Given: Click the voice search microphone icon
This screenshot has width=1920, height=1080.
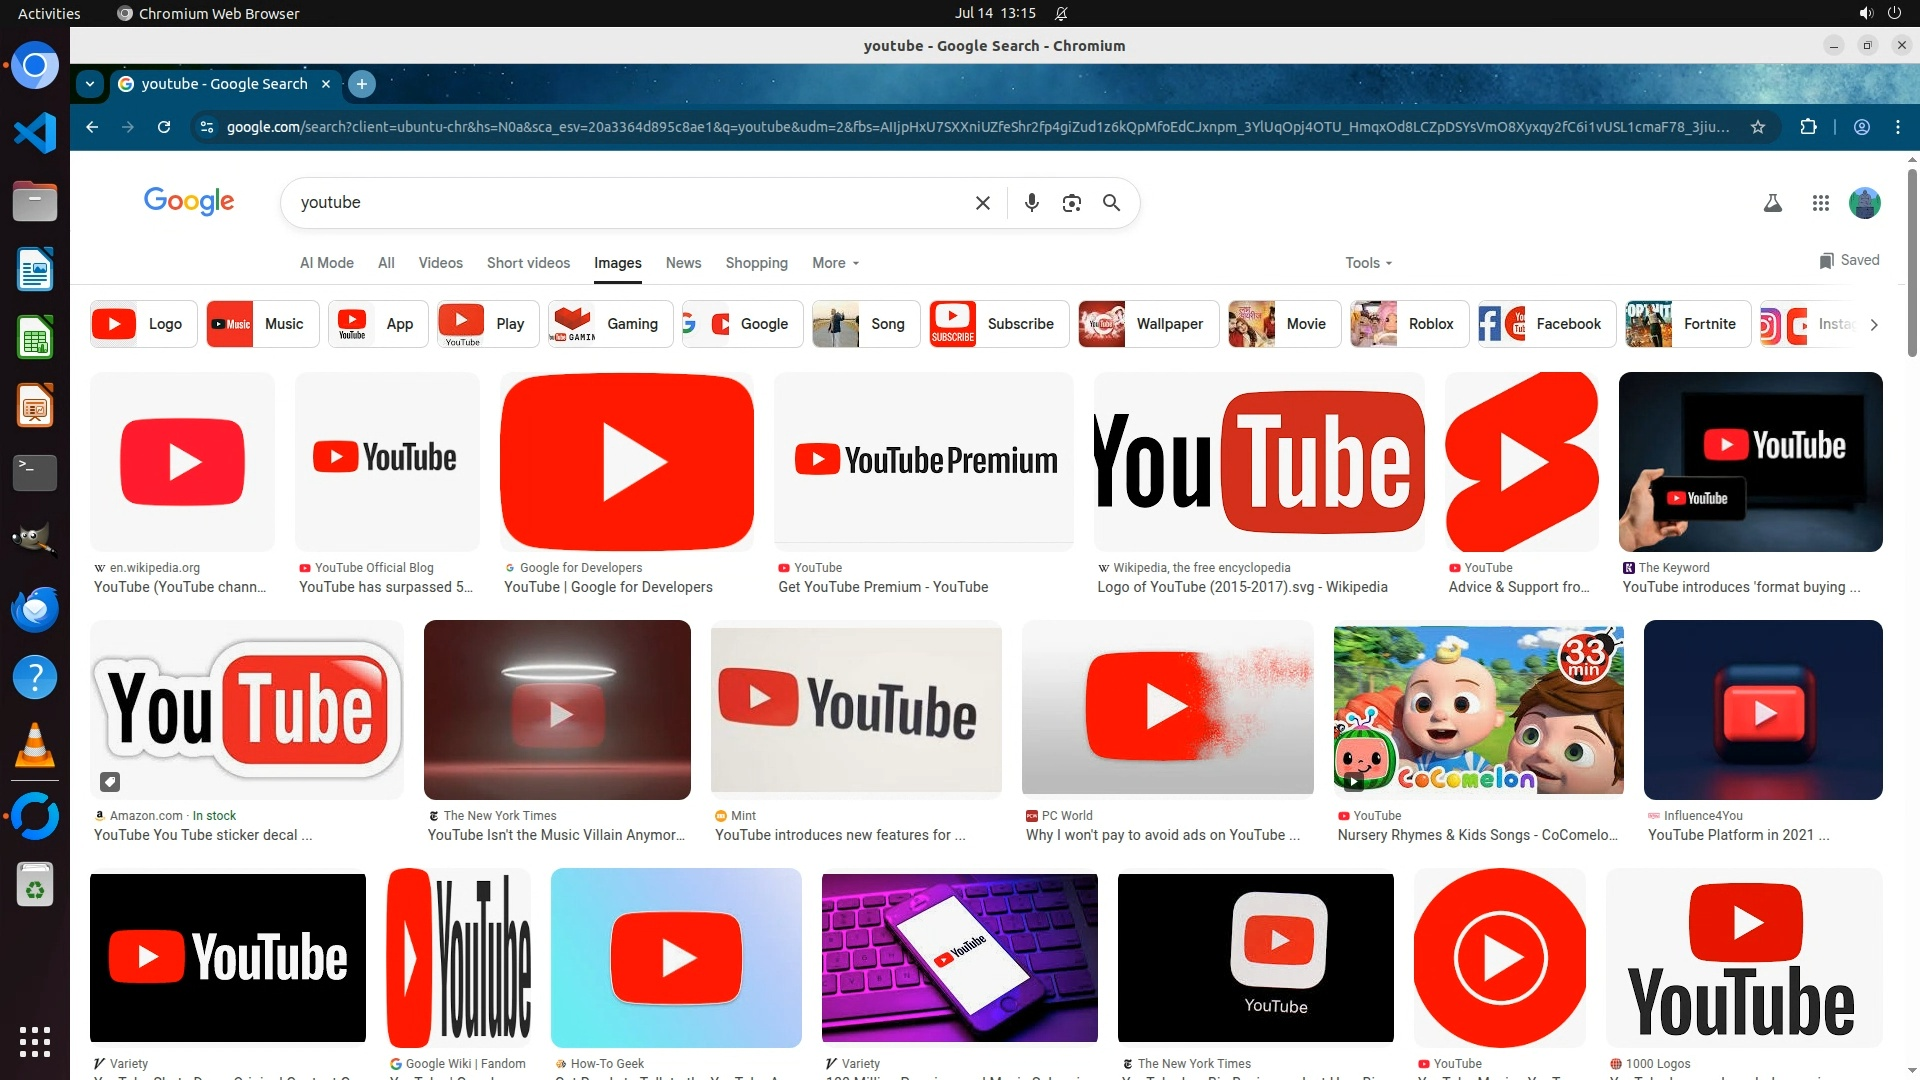Looking at the screenshot, I should [1032, 203].
